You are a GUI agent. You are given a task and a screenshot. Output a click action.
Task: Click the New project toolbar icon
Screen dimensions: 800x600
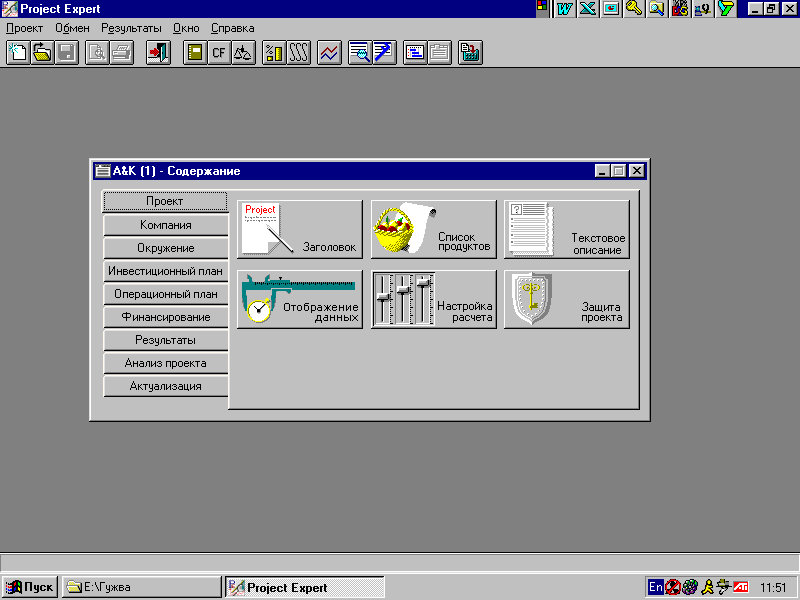point(18,53)
